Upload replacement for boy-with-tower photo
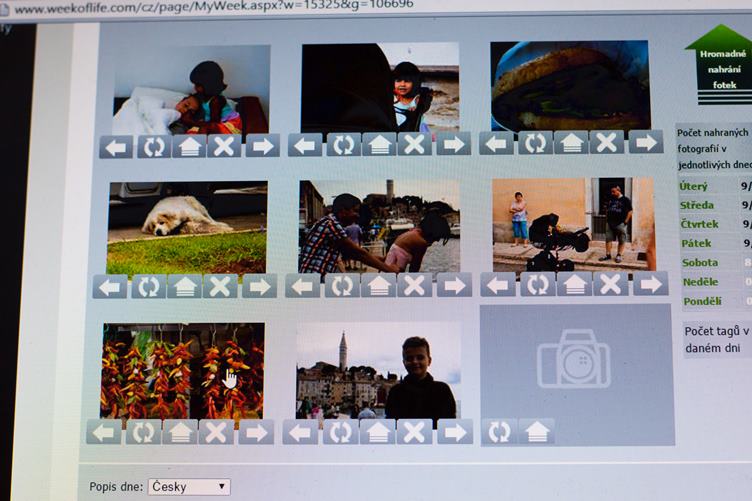The image size is (752, 501). [x=377, y=431]
